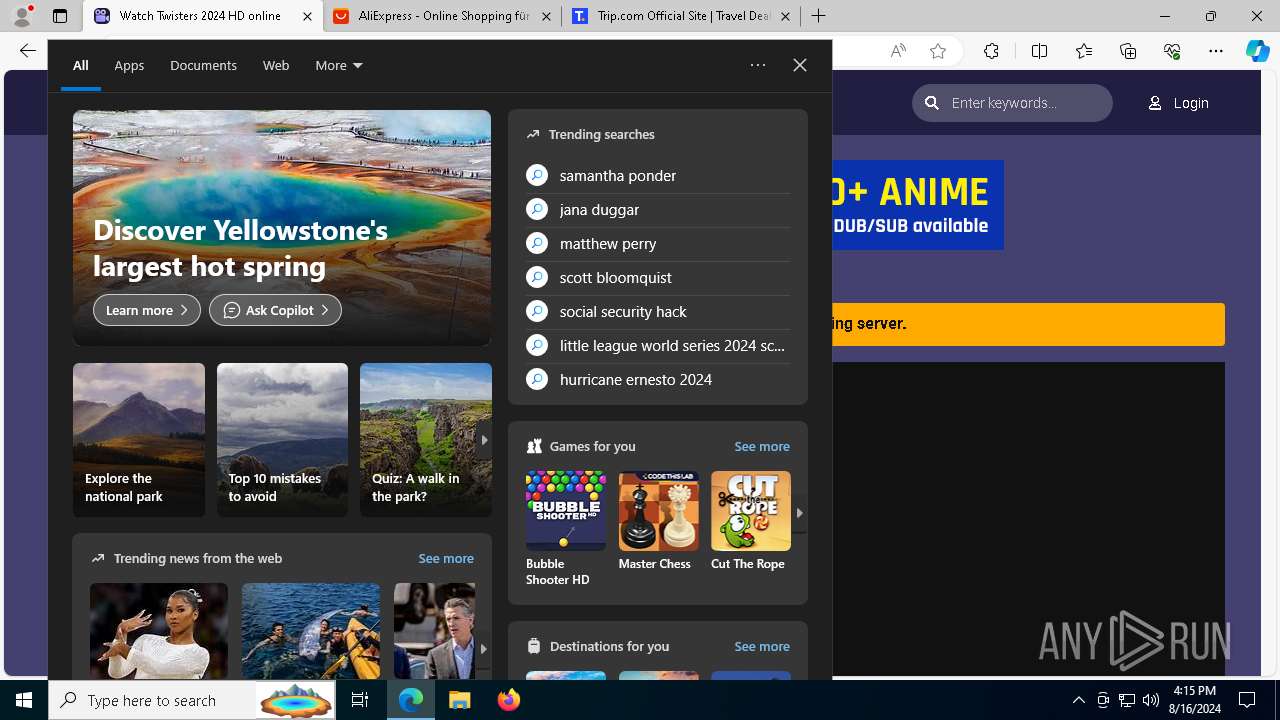The image size is (1280, 720).
Task: Open See more for Games for you
Action: point(762,446)
